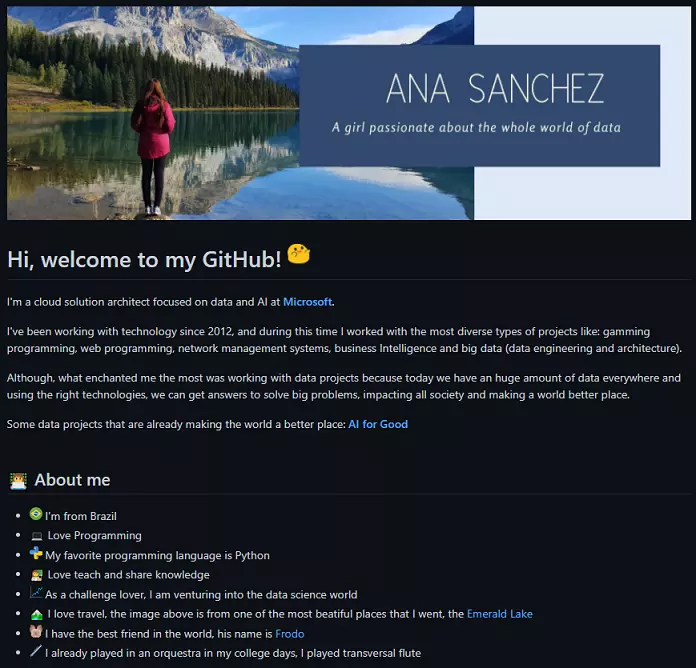The height and width of the screenshot is (668, 696).
Task: Open the AI for Good link
Action: tap(378, 424)
